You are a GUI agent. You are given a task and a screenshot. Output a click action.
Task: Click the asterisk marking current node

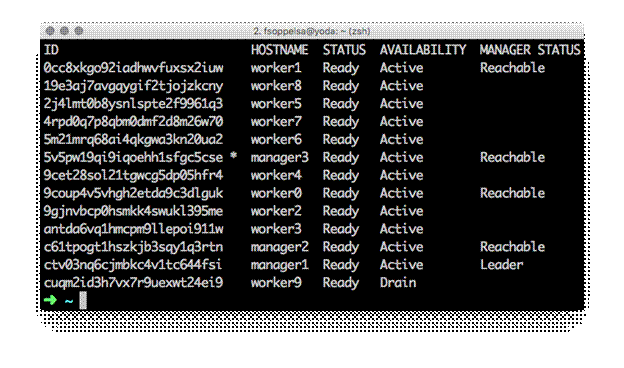pos(234,156)
